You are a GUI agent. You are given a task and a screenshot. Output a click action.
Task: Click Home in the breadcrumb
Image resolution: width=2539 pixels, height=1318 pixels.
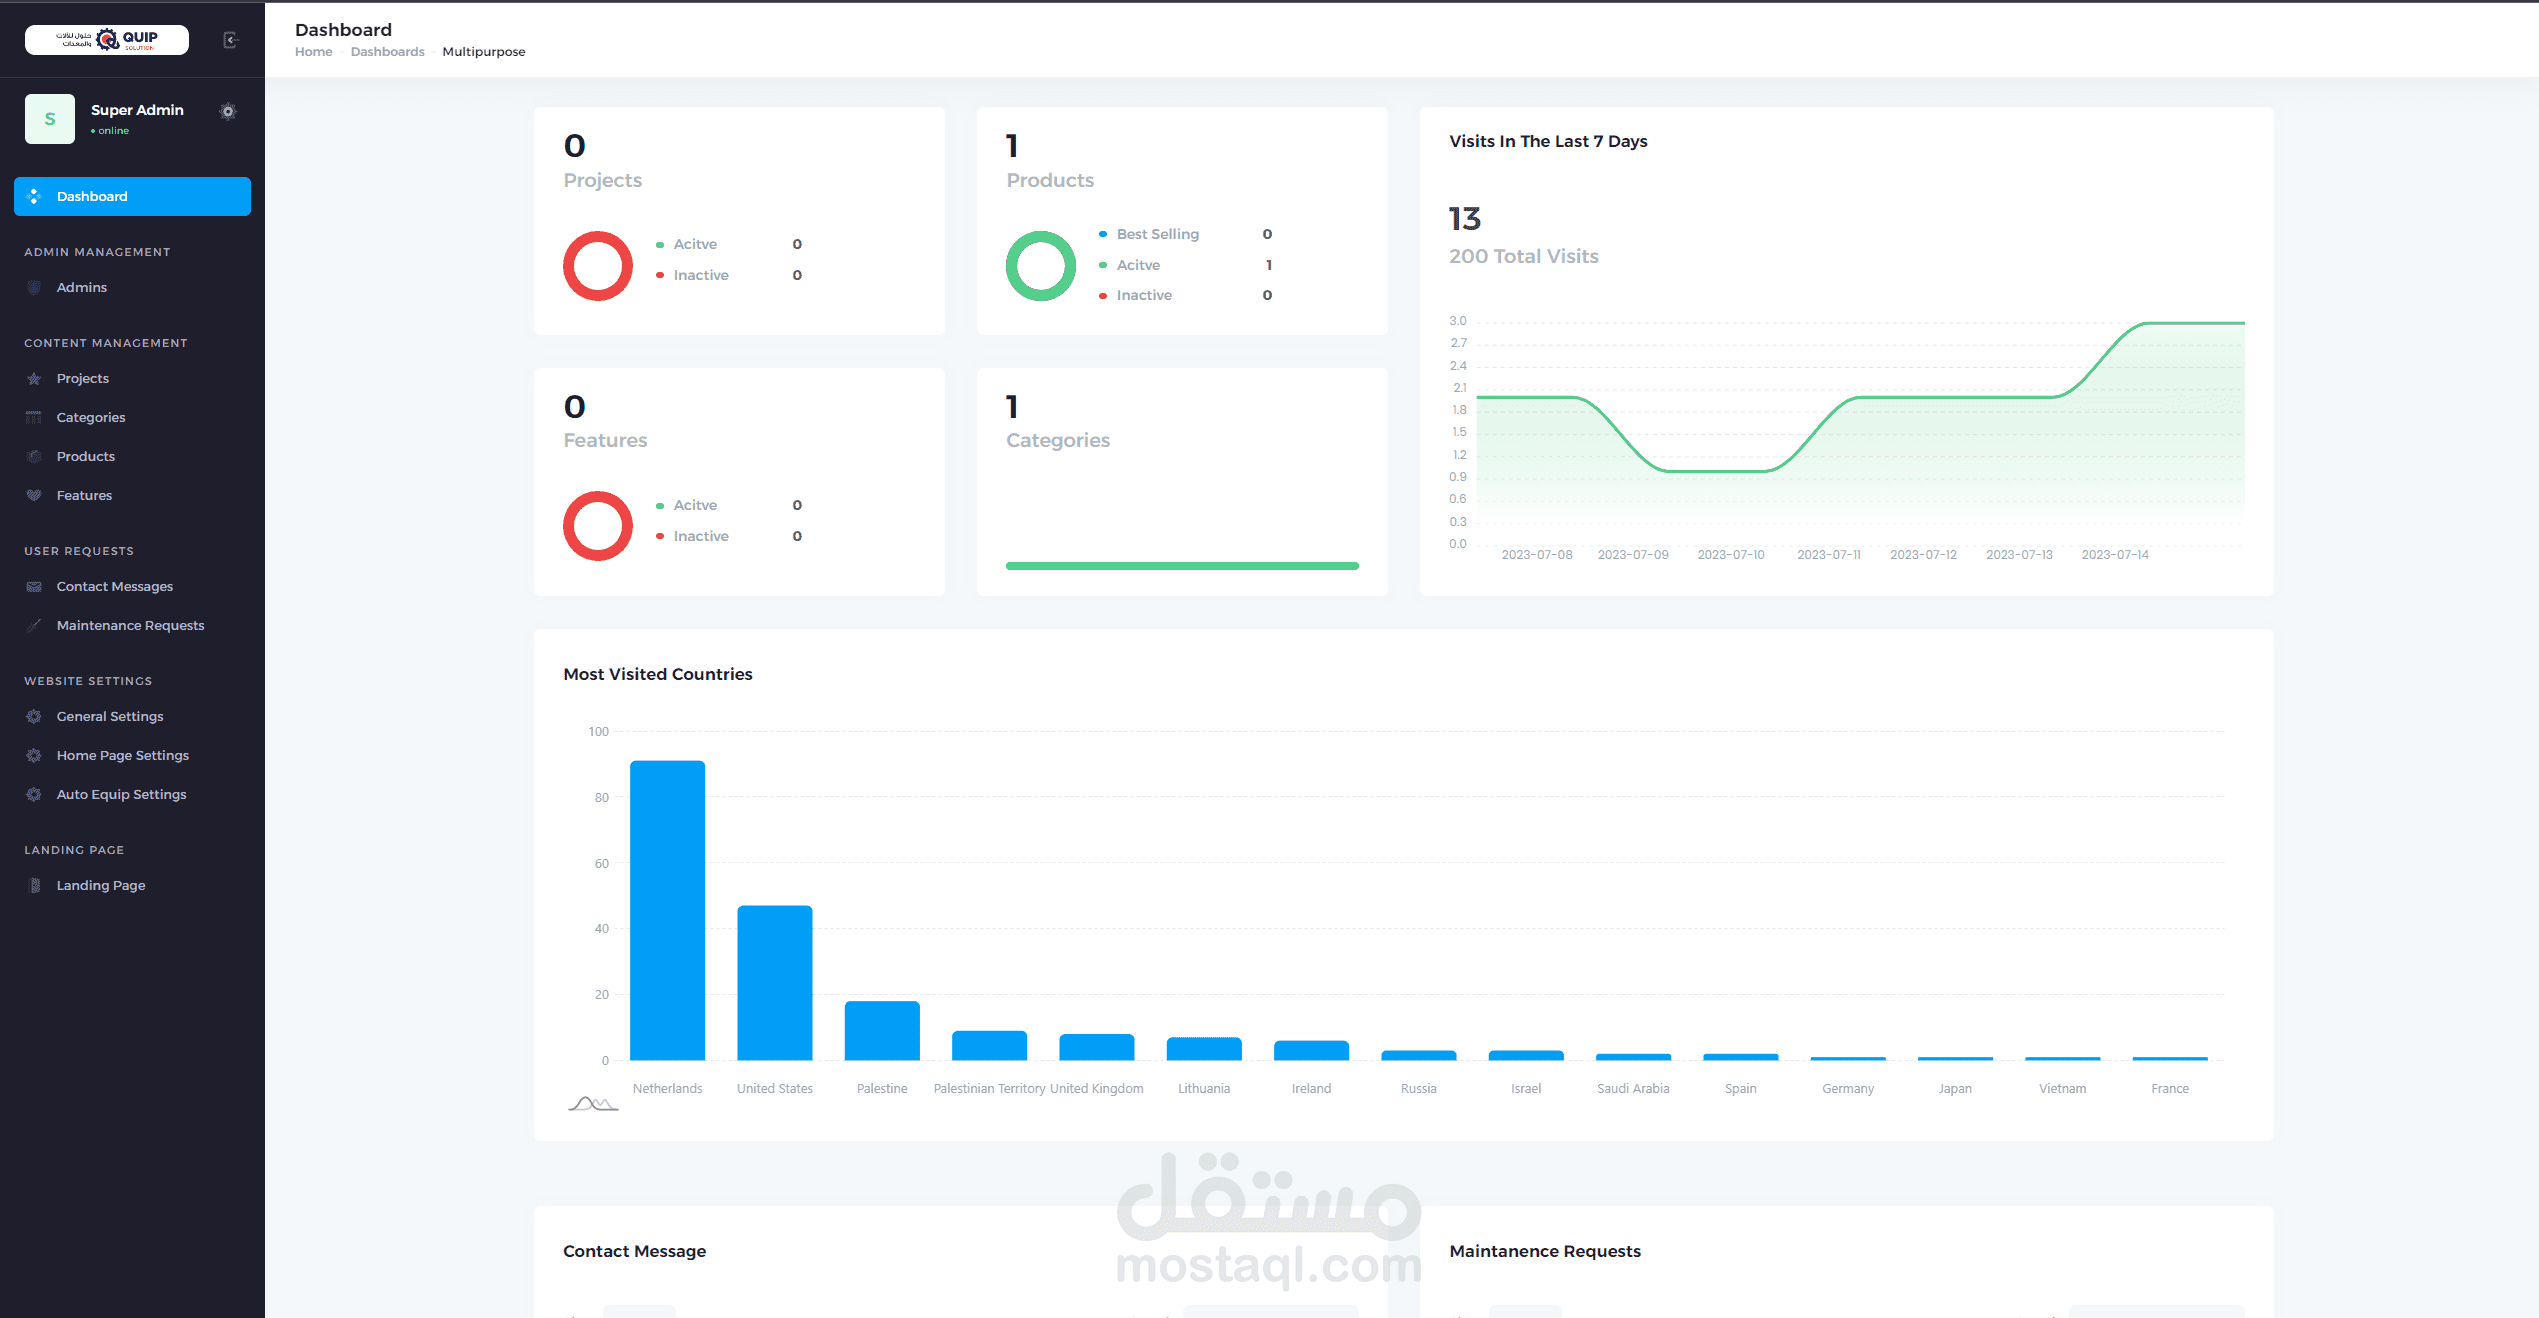pyautogui.click(x=313, y=52)
